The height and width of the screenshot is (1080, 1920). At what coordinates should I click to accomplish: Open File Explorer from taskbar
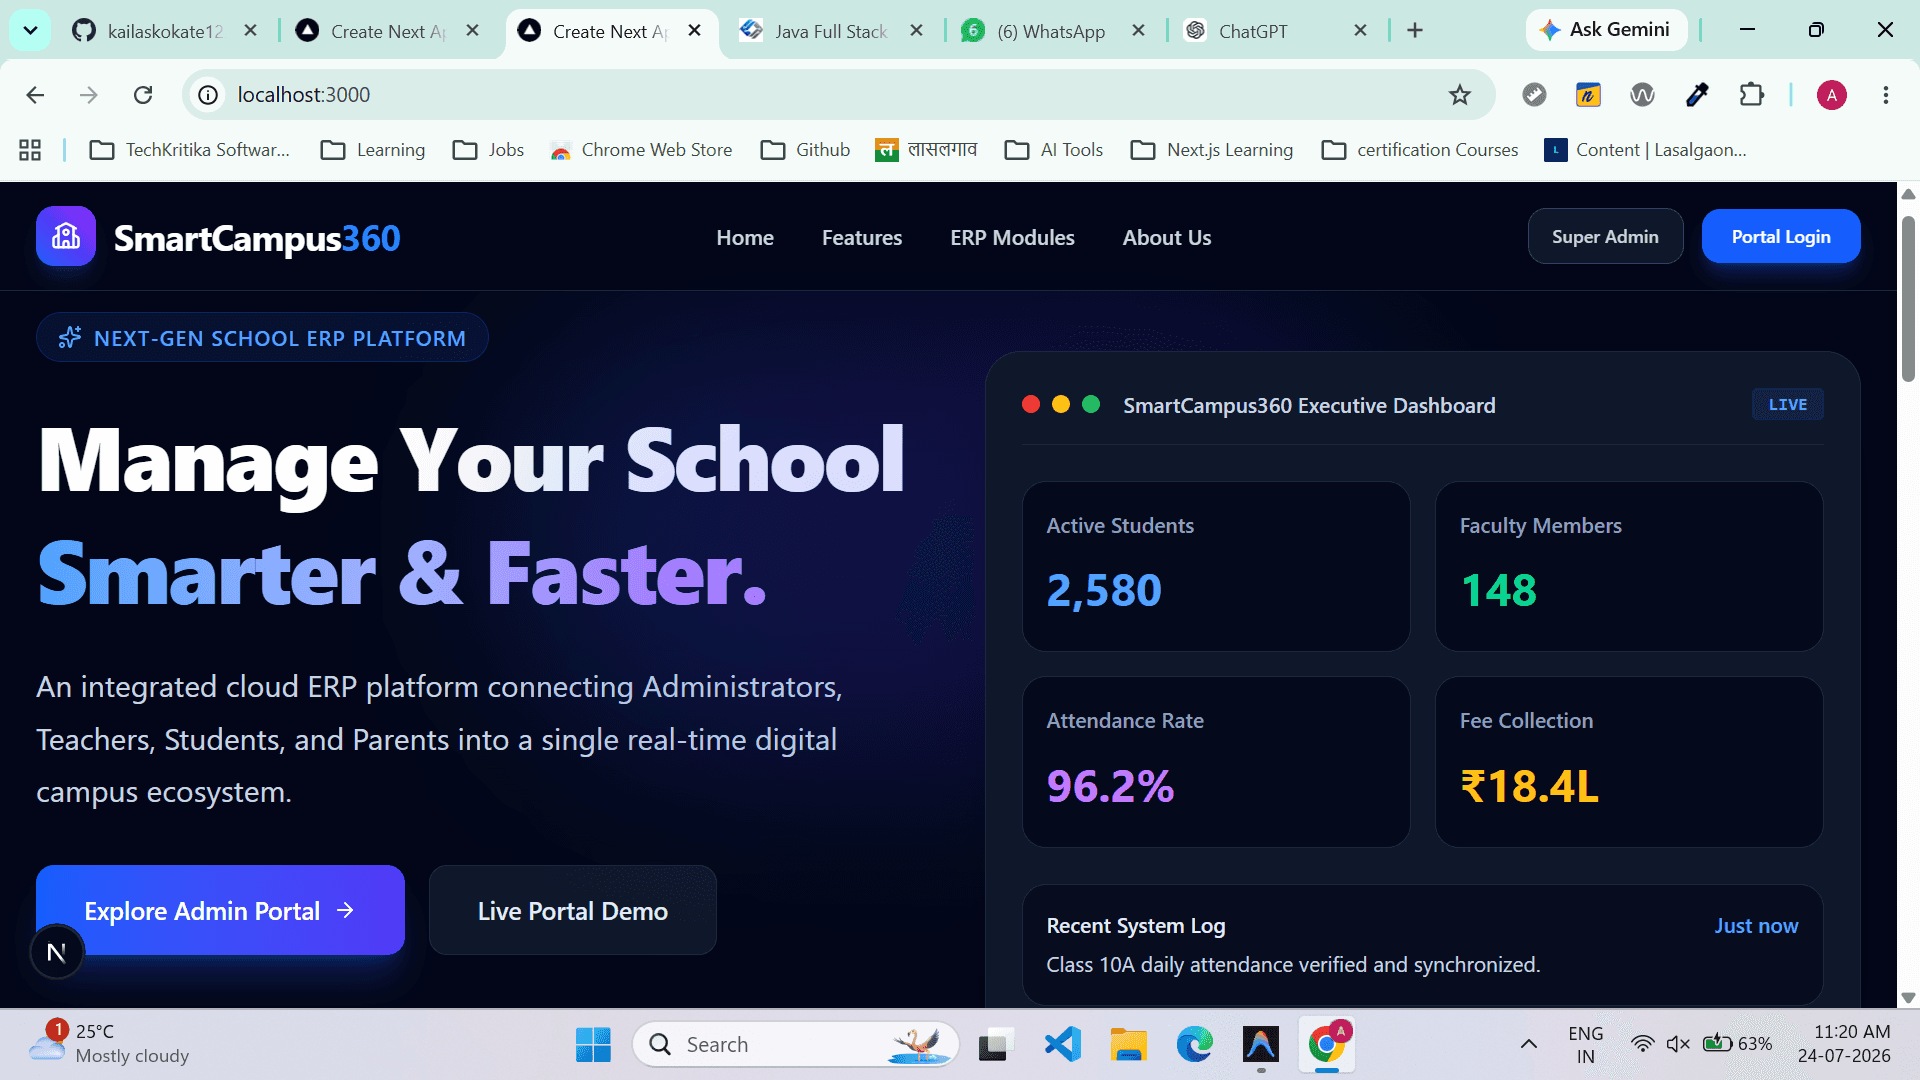[x=1128, y=1045]
